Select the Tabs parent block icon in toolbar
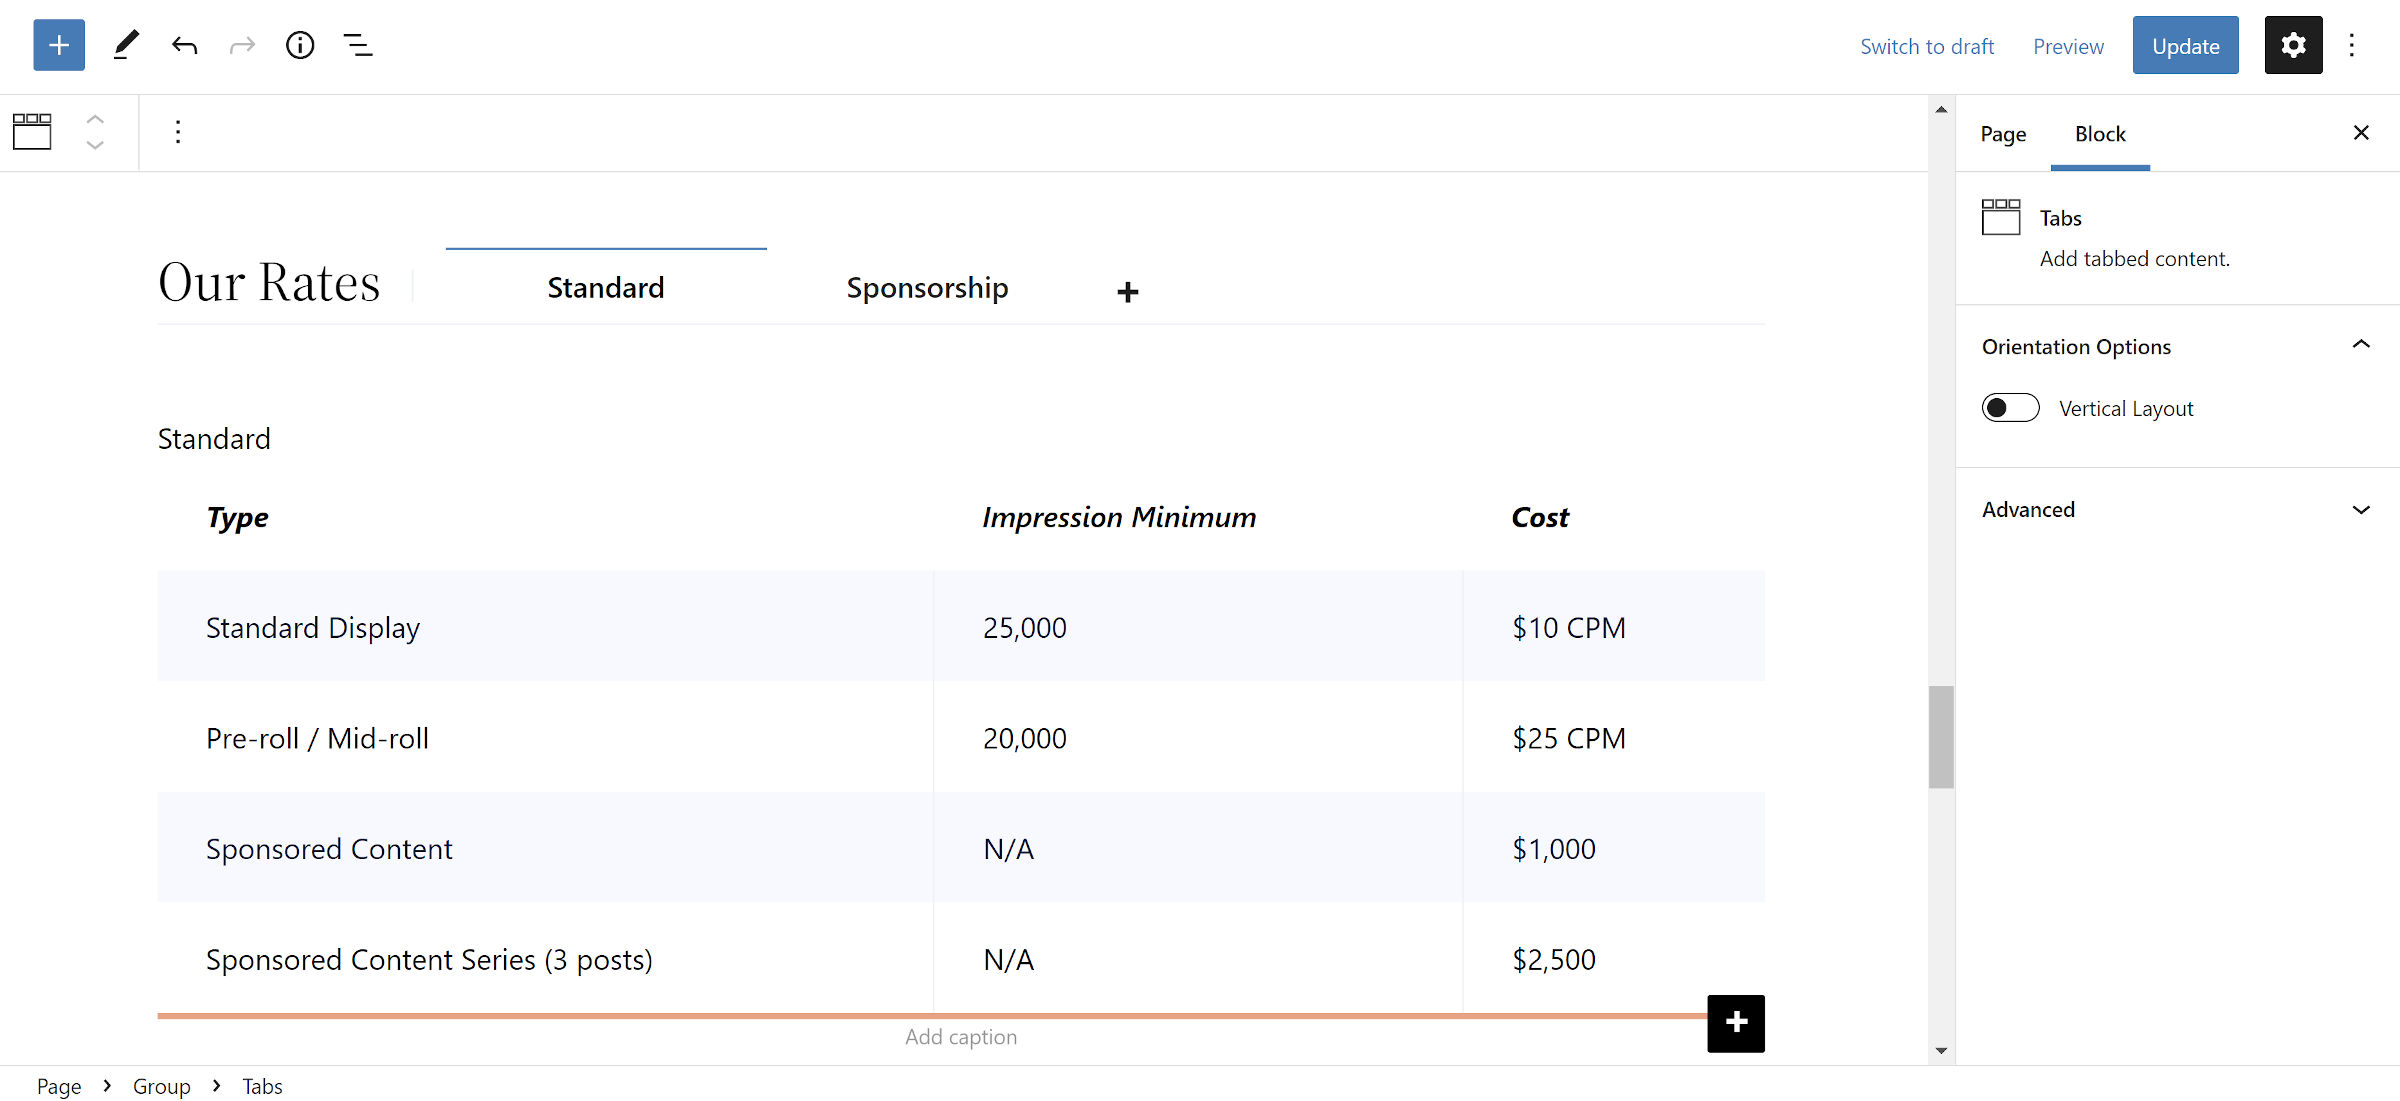This screenshot has width=2400, height=1101. pos(32,131)
